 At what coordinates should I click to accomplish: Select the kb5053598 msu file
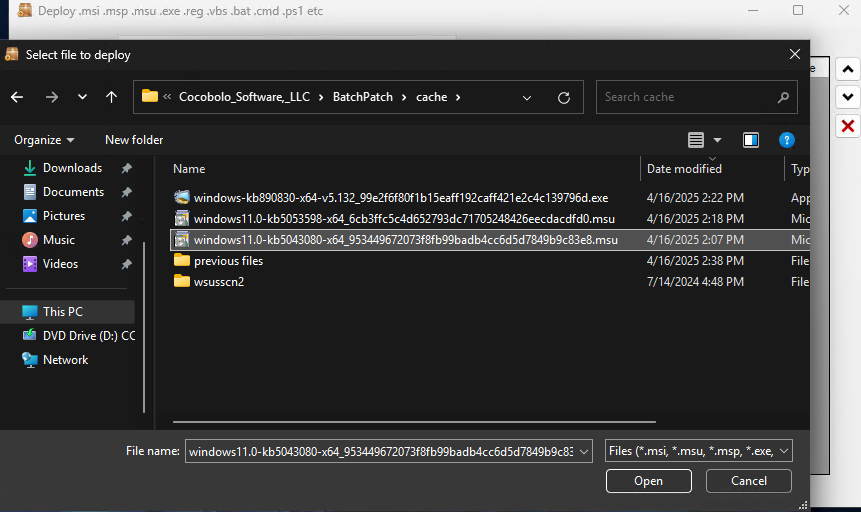point(404,219)
